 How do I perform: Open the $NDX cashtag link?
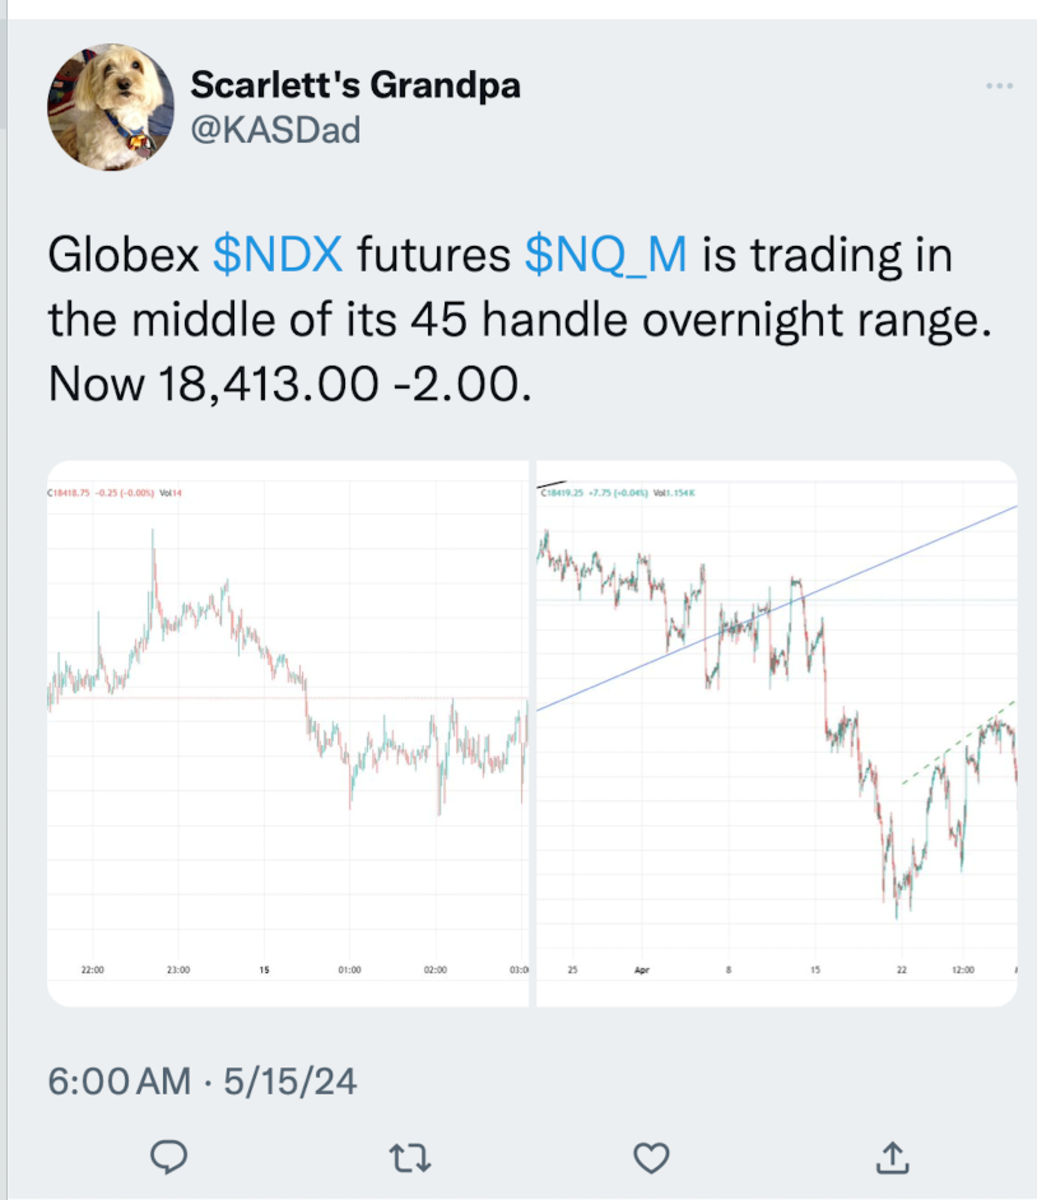(278, 256)
